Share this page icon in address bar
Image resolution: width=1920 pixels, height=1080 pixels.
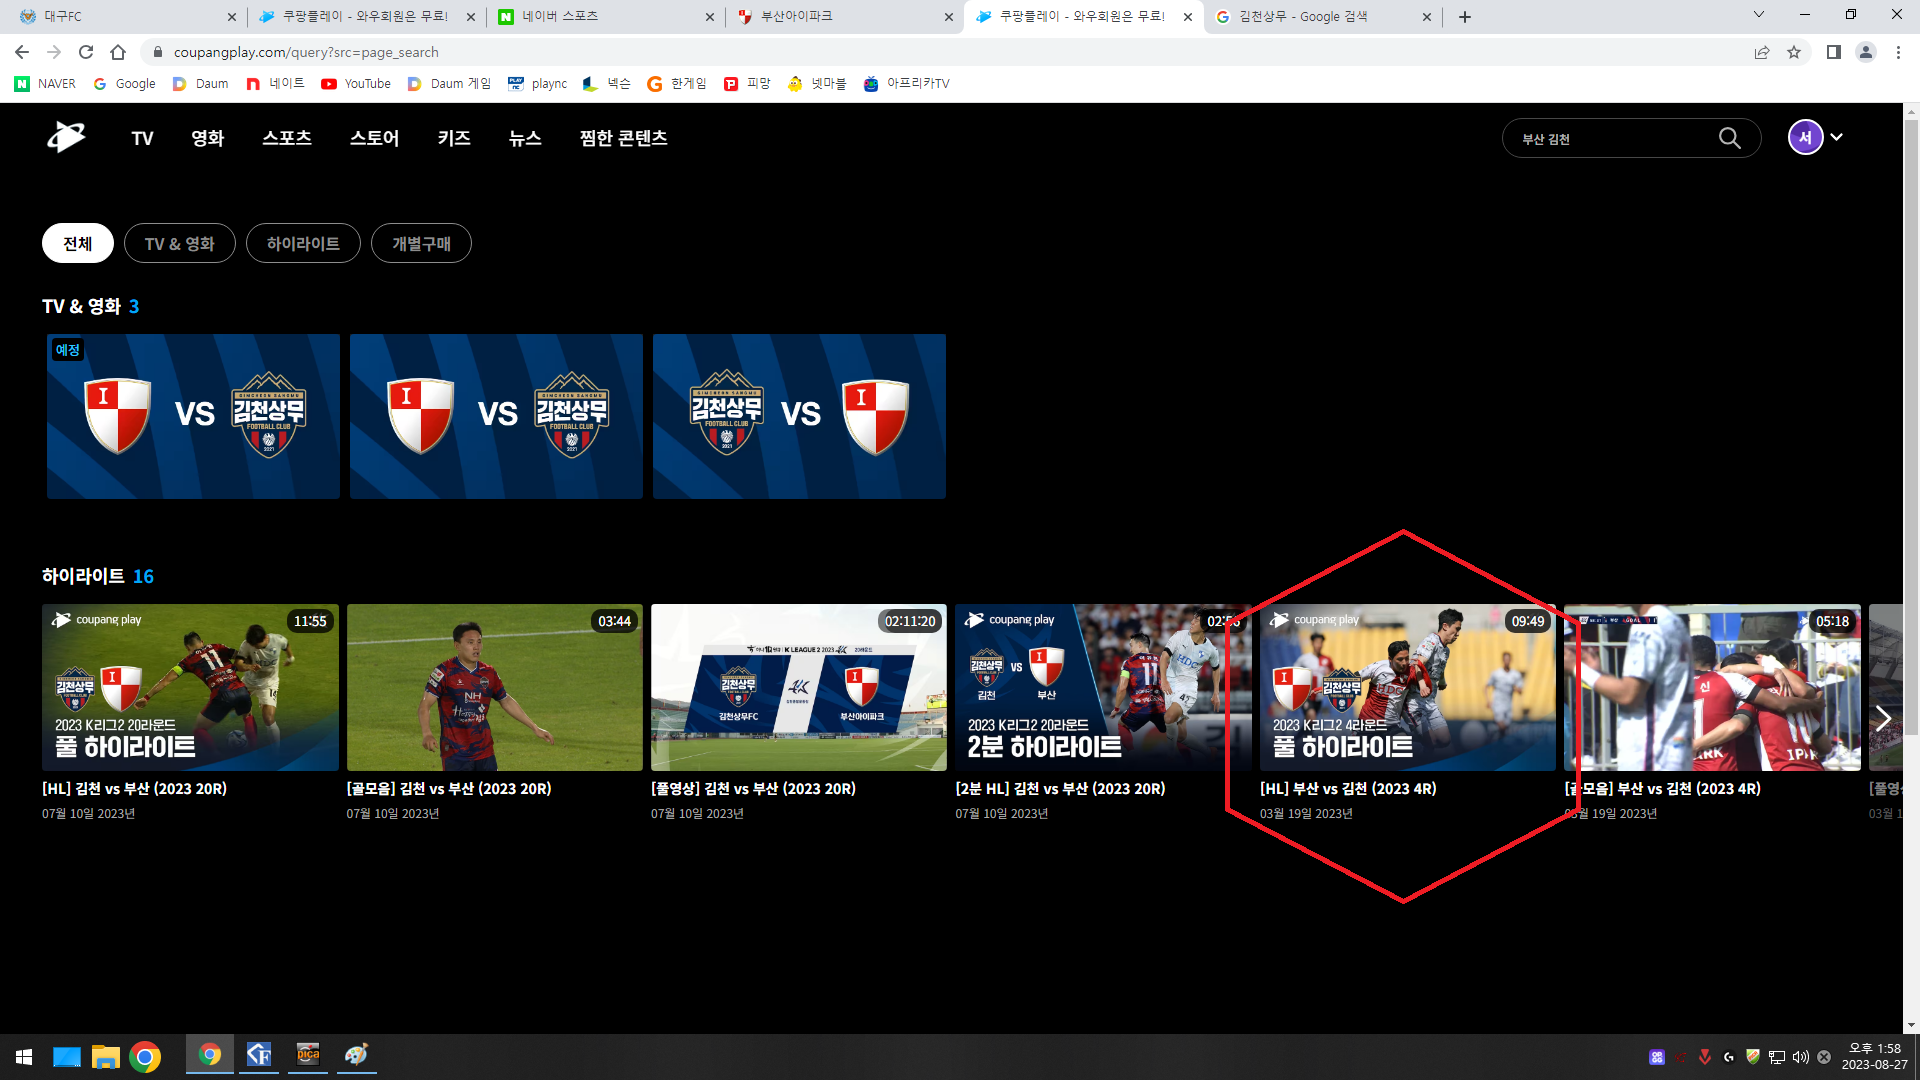pos(1762,52)
